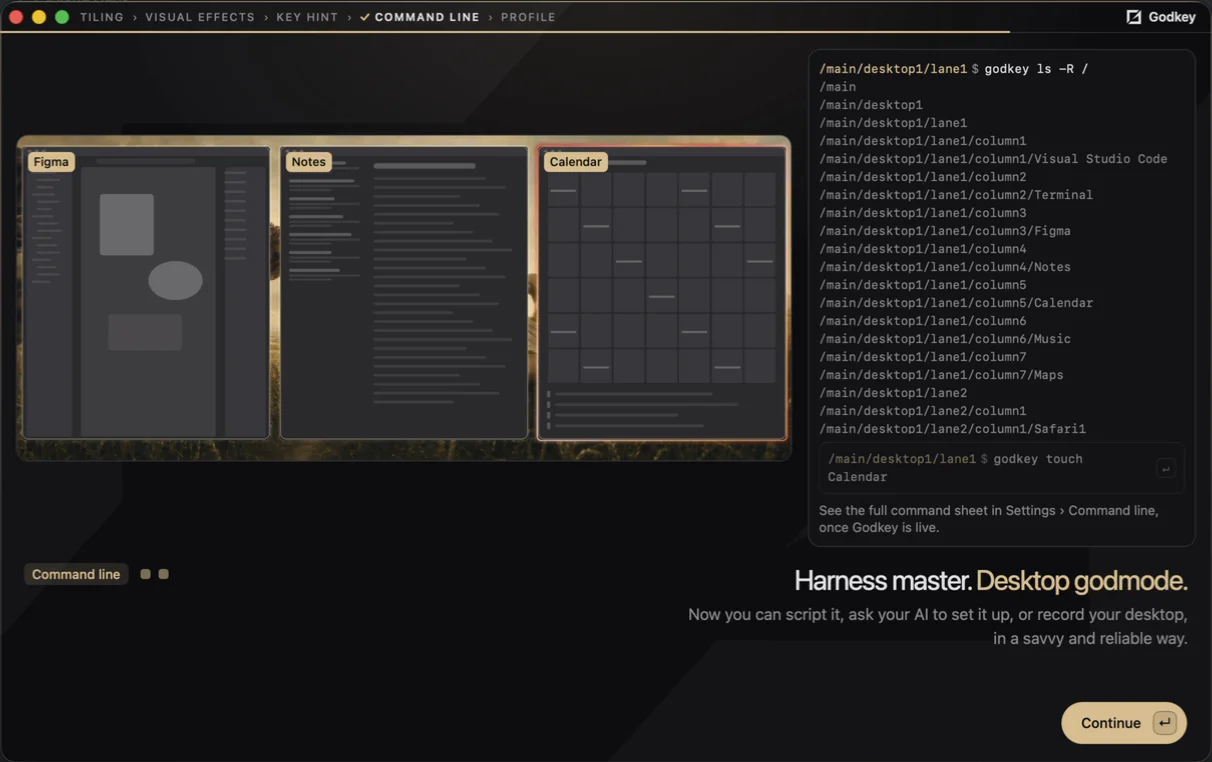The width and height of the screenshot is (1212, 762).
Task: Click the green fullscreen window button
Action: pos(62,17)
